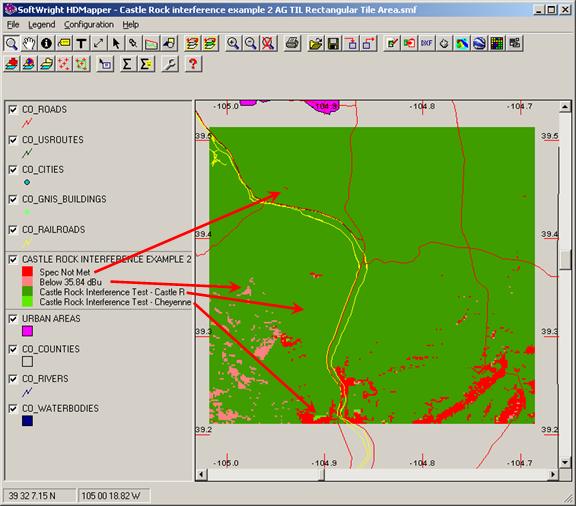
Task: Uncheck the CO_USROUTES layer checkbox
Action: [x=13, y=140]
